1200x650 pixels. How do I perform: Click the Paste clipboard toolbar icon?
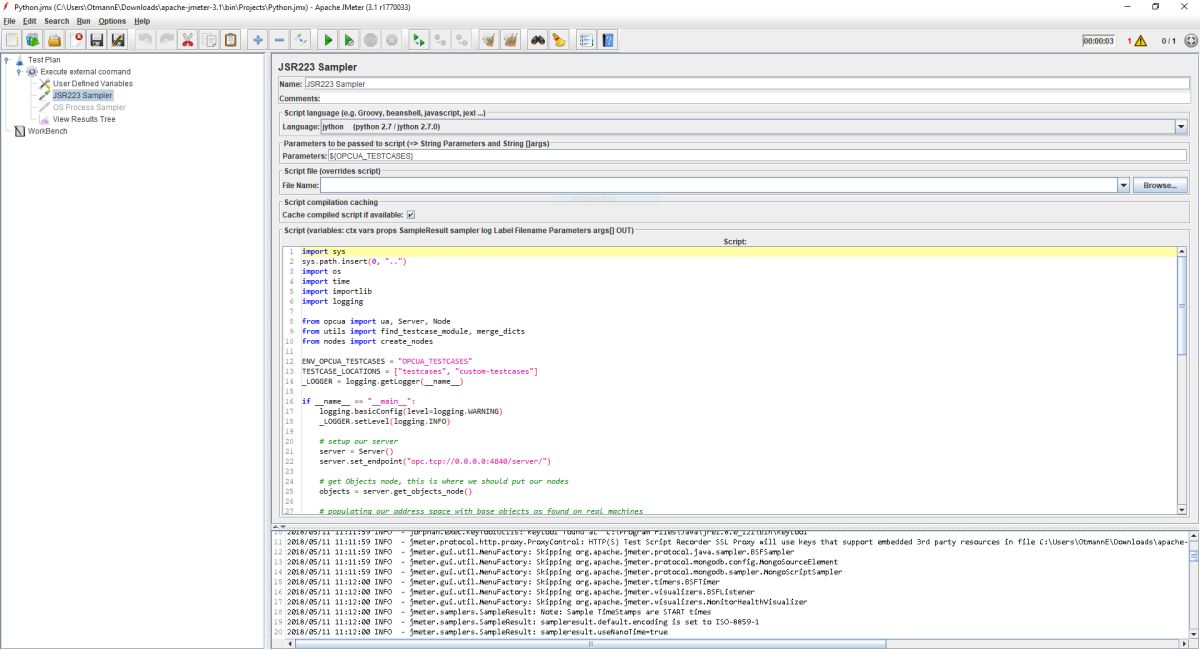(x=231, y=40)
